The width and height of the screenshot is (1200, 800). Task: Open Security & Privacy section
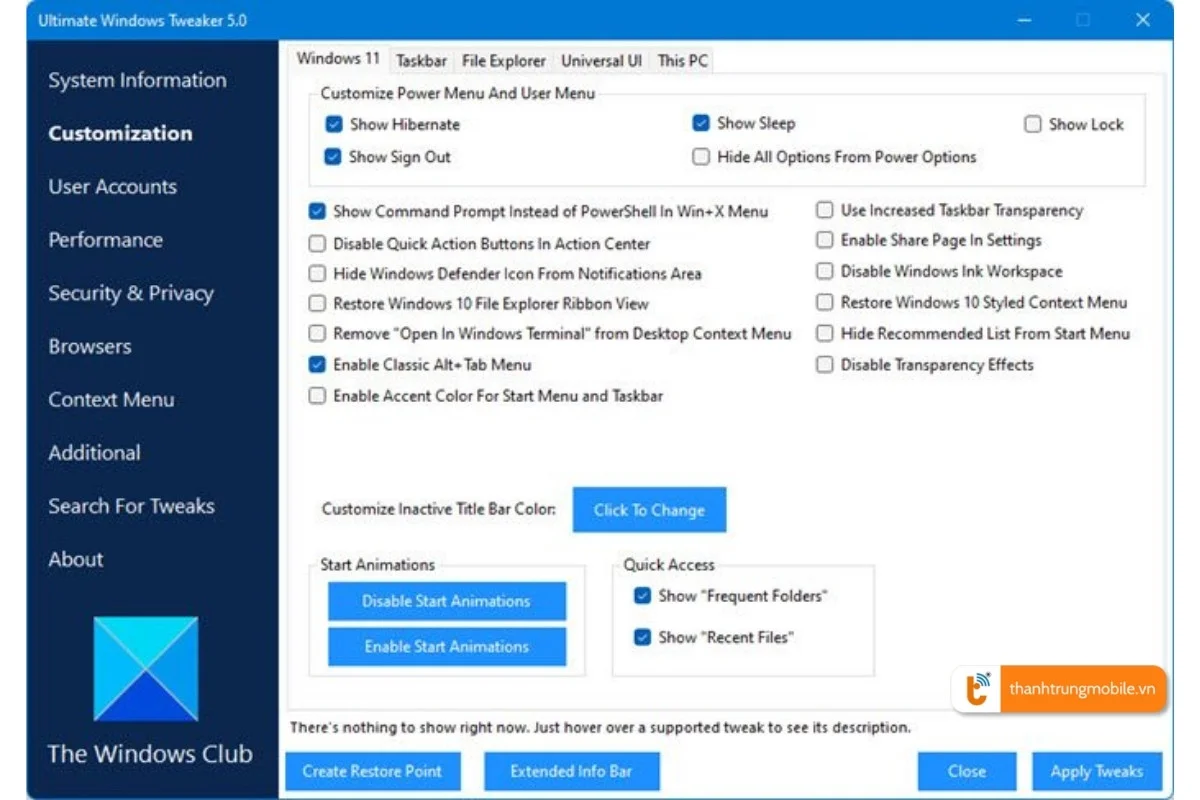(130, 293)
